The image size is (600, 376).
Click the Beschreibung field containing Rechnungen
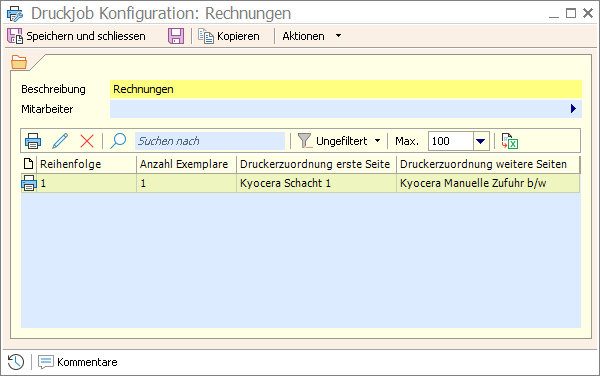(346, 89)
